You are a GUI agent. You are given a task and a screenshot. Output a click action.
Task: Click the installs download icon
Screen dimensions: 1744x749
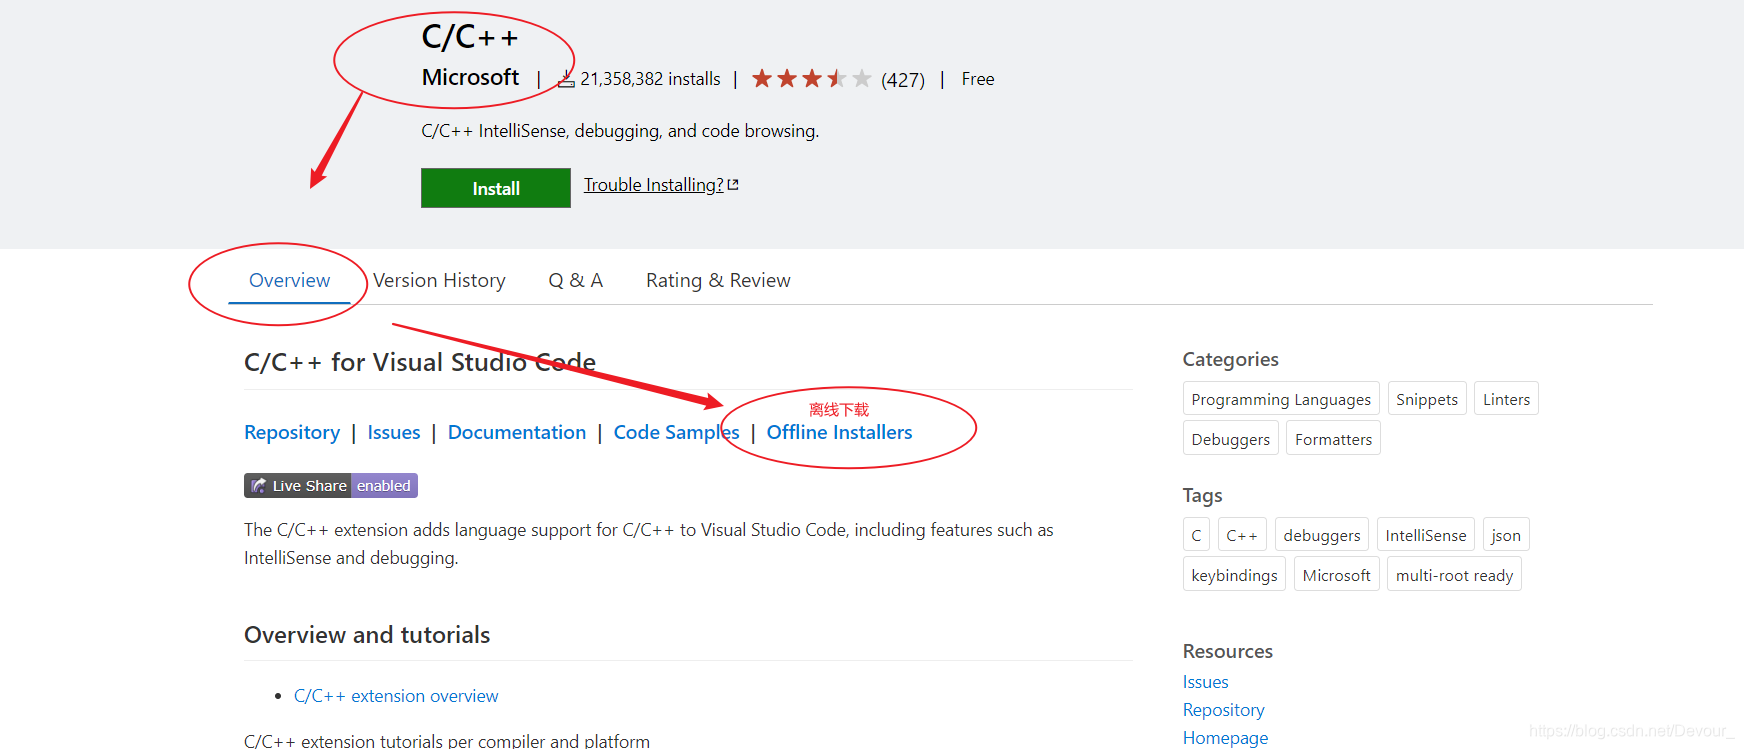click(x=566, y=79)
